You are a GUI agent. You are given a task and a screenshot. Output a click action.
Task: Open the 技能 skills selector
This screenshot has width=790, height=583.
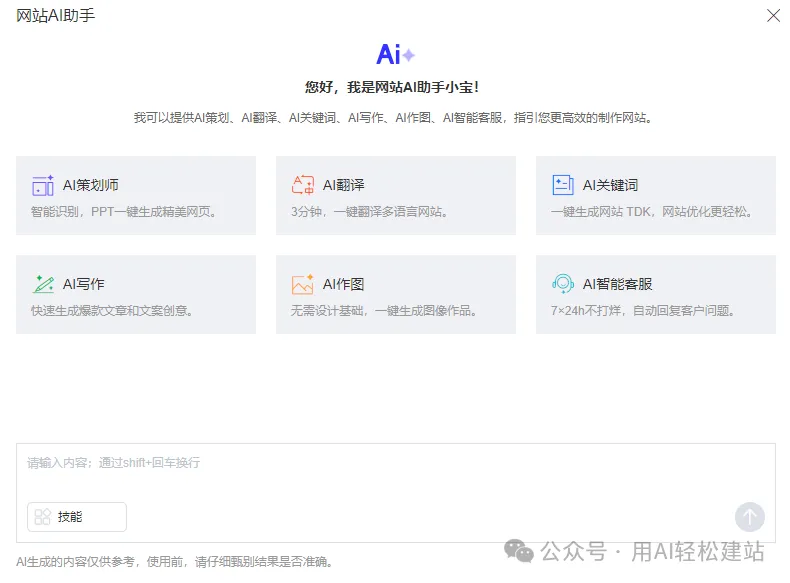click(77, 516)
